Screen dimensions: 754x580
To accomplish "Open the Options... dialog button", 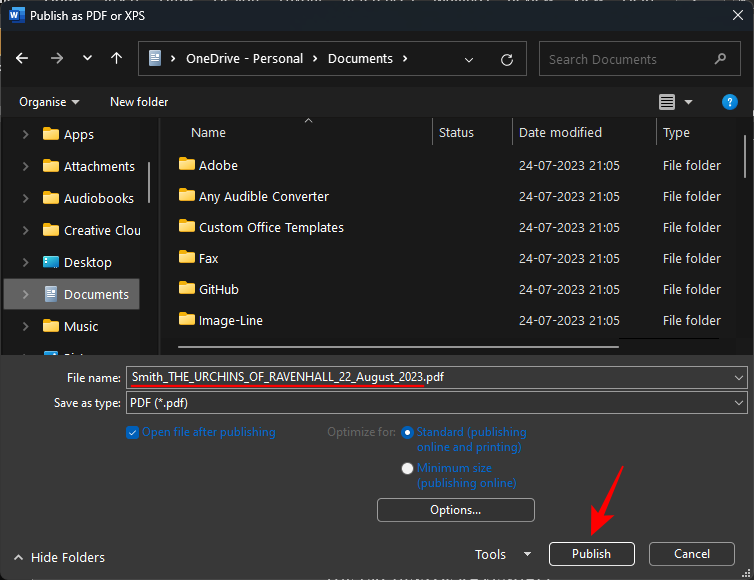I will click(455, 510).
